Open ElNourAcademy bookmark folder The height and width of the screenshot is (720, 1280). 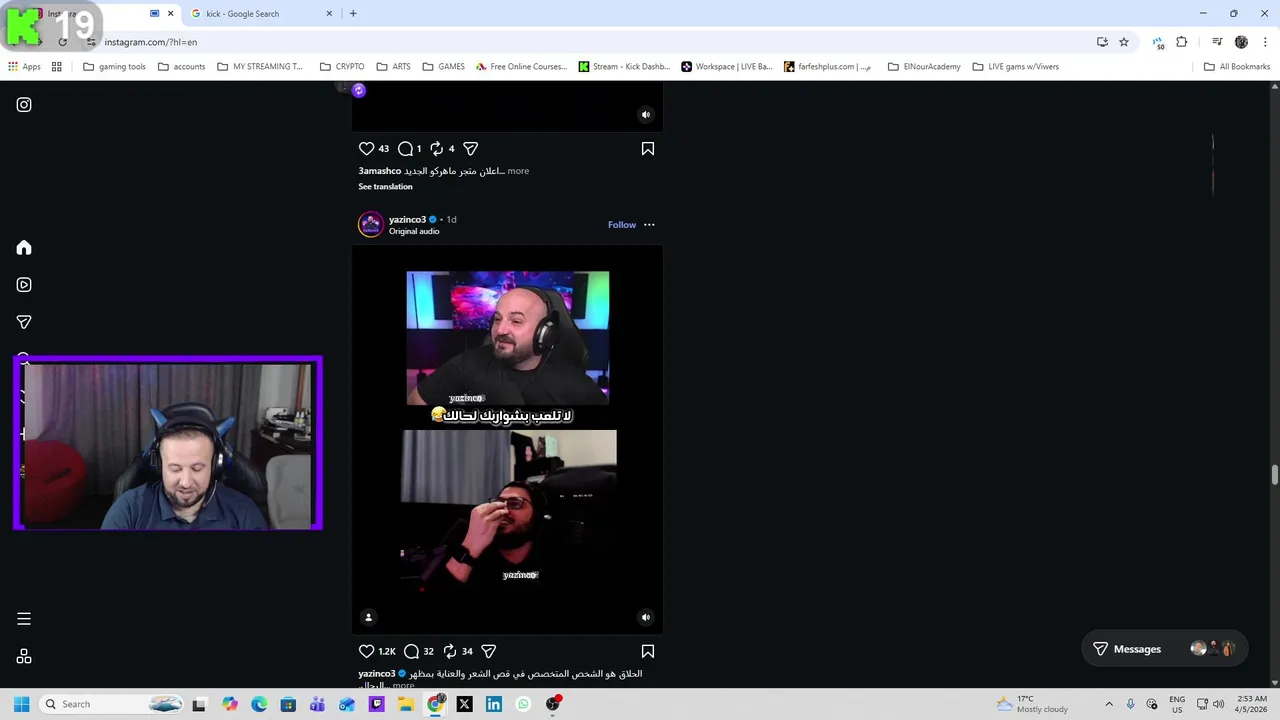coord(924,67)
